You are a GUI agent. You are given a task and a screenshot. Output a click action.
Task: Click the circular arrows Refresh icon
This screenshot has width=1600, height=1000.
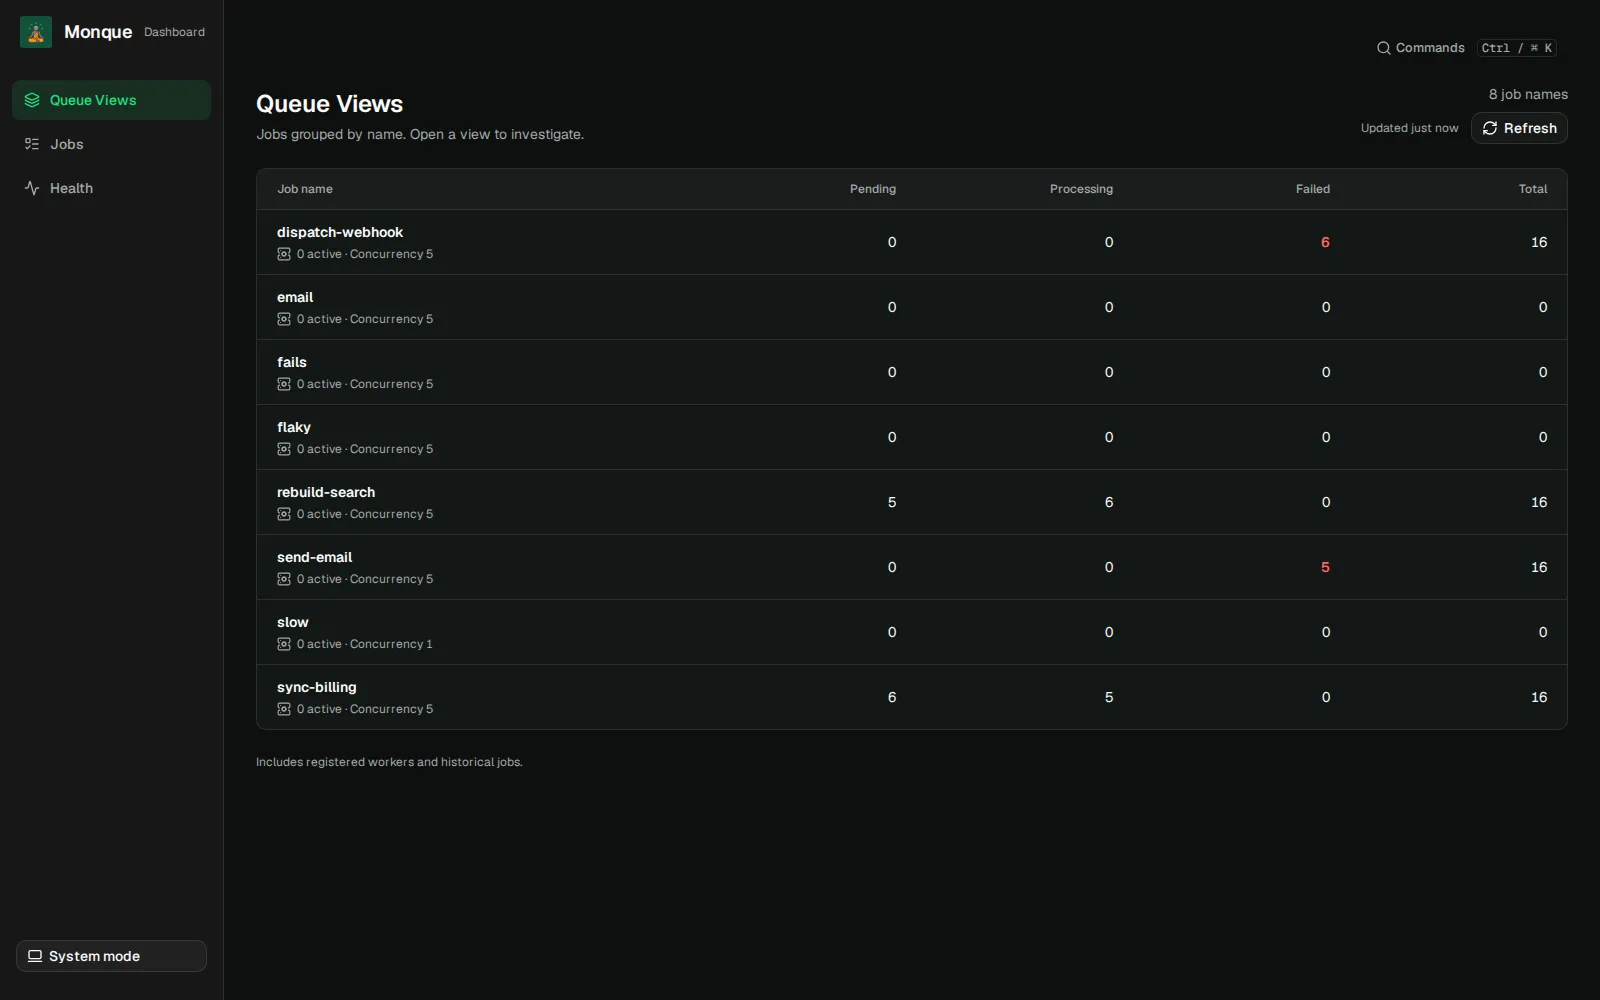1490,128
